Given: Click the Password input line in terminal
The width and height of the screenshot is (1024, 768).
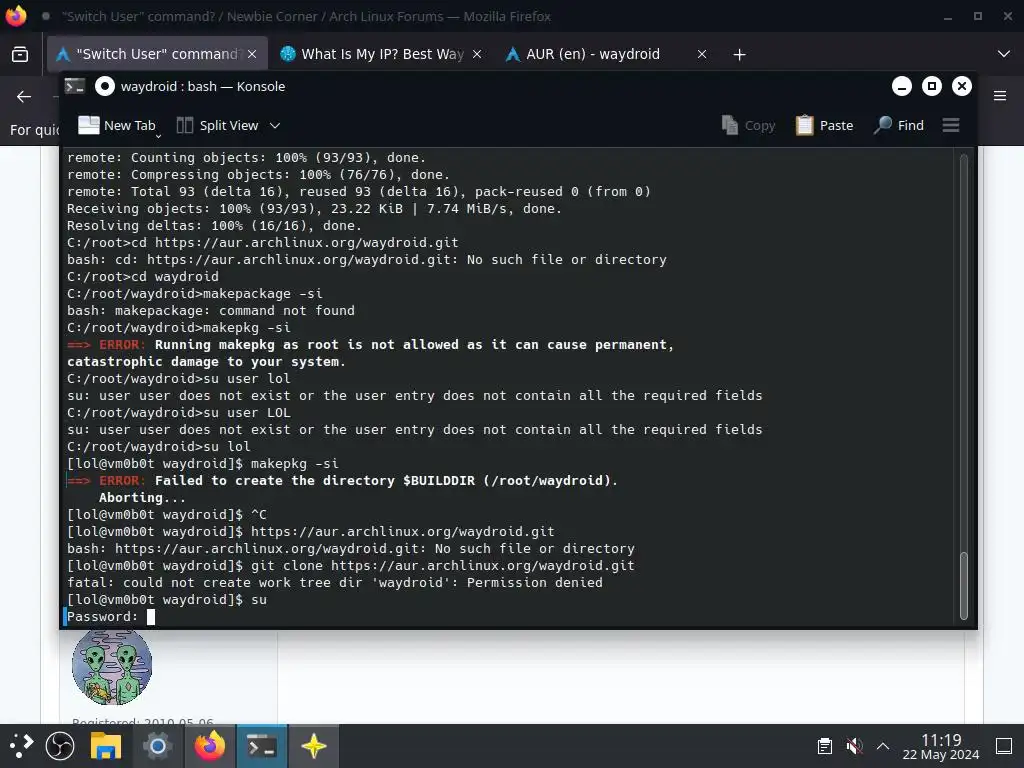Looking at the screenshot, I should (509, 616).
